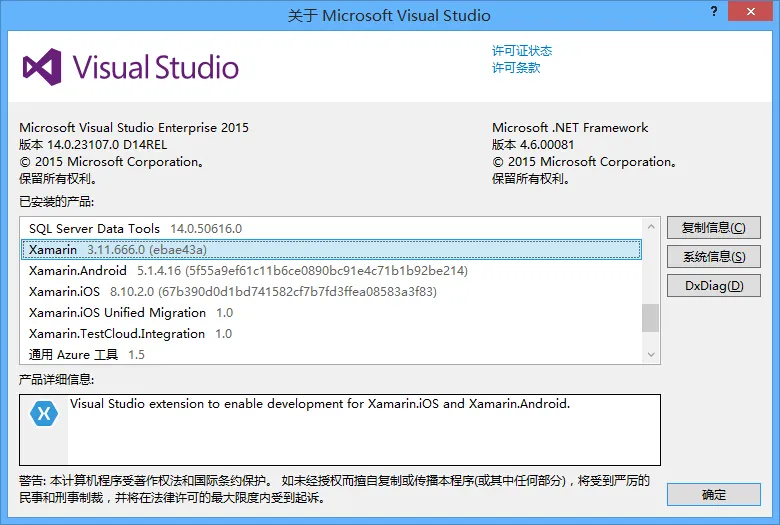Click the Visual Studio logo icon

tap(43, 67)
